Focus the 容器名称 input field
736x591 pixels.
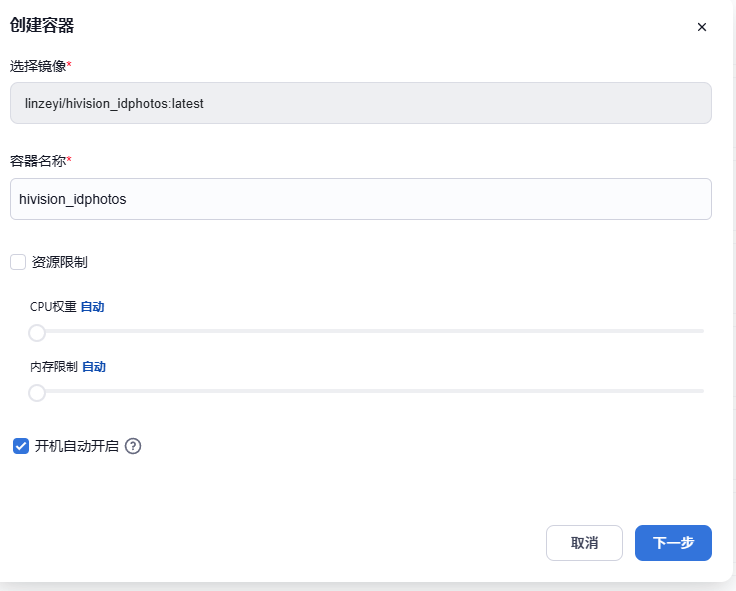click(360, 199)
